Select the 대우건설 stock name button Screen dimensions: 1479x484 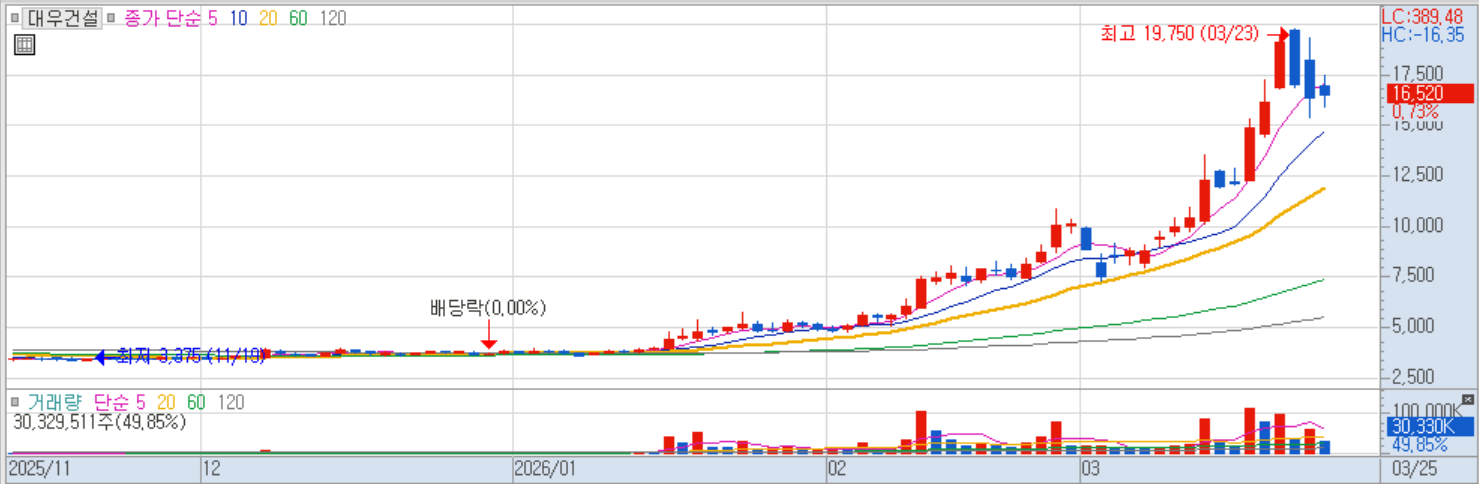(x=62, y=18)
